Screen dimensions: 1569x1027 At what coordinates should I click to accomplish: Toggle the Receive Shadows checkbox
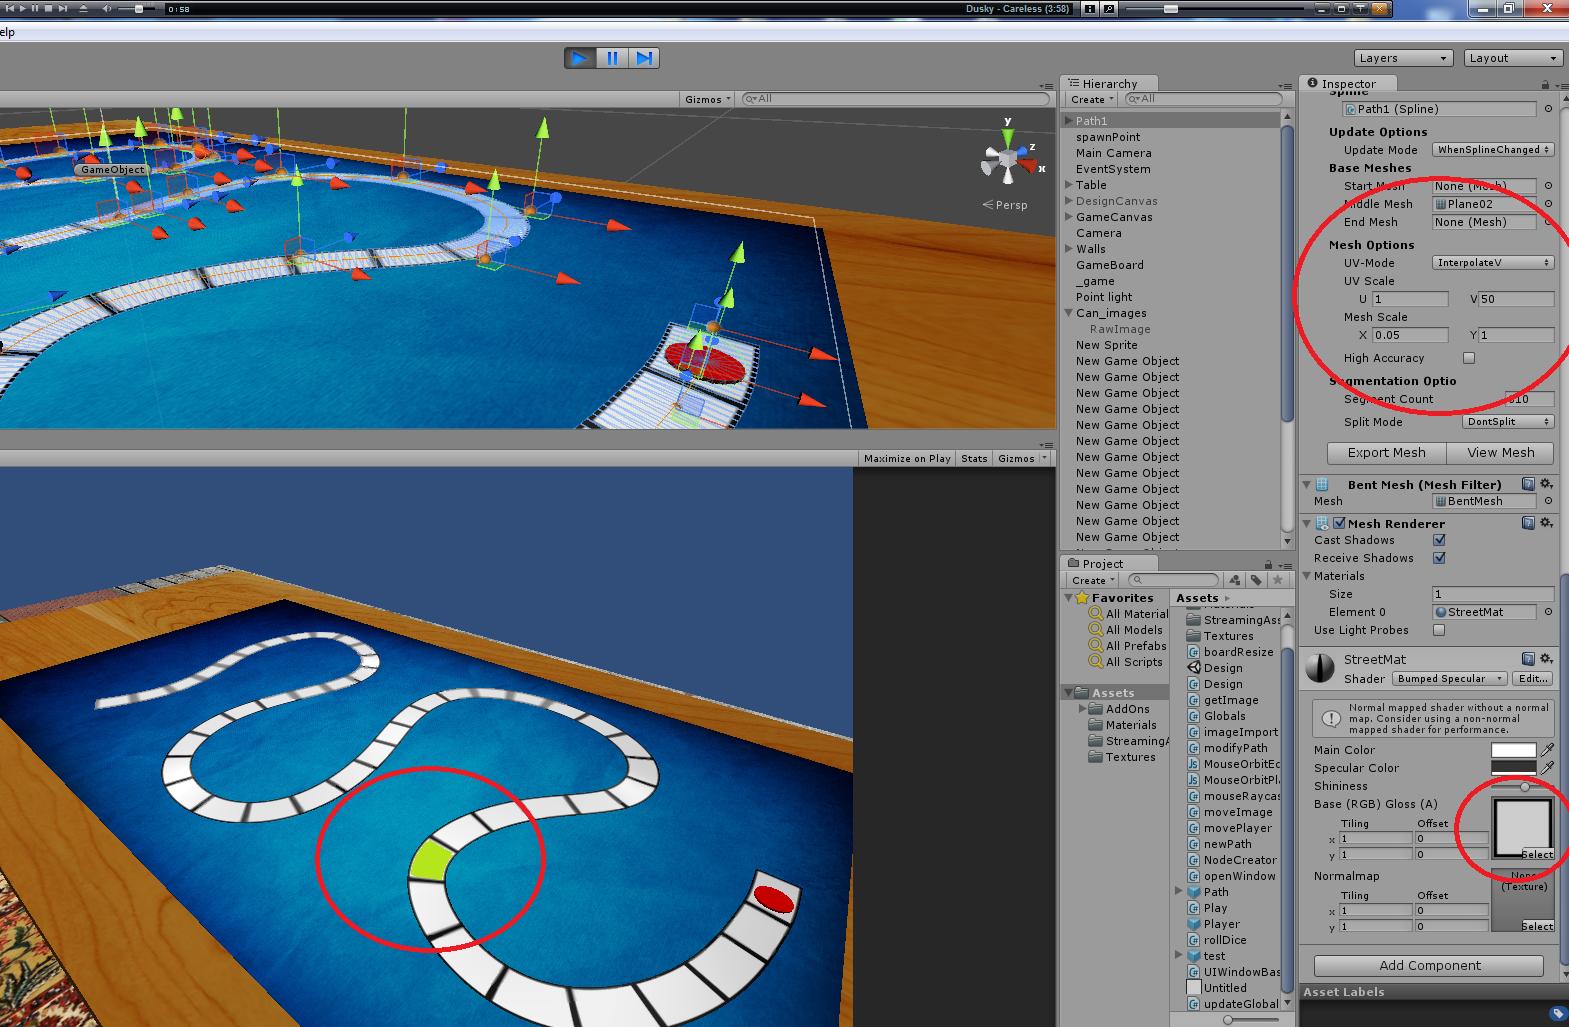[x=1439, y=558]
